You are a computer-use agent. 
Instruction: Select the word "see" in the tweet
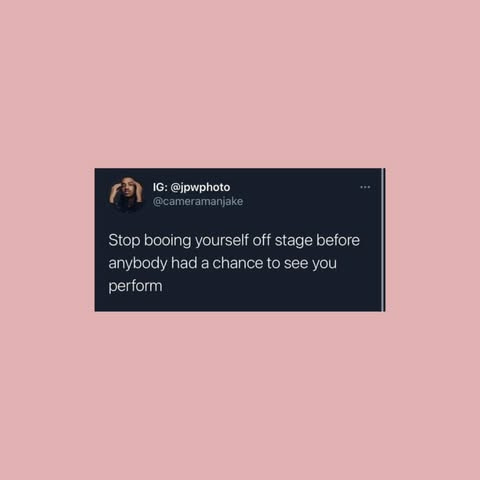point(296,263)
